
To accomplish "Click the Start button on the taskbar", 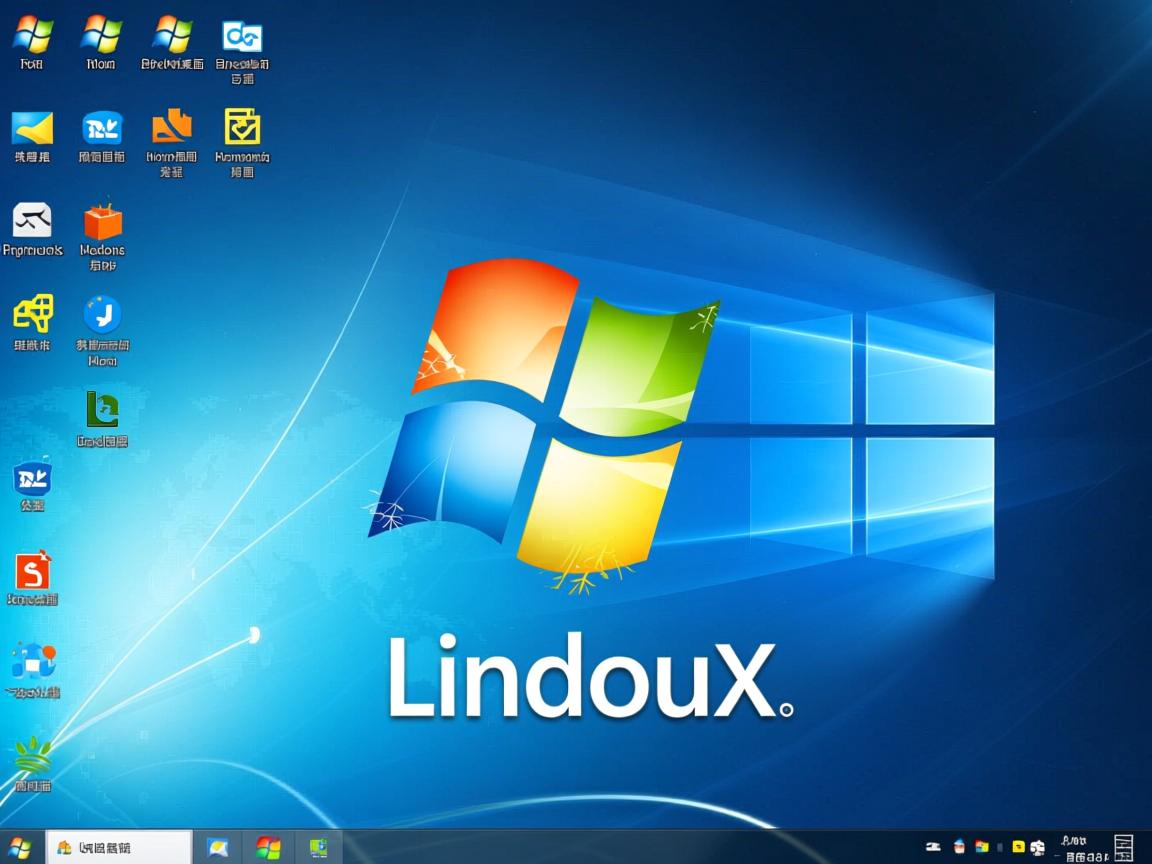I will pyautogui.click(x=16, y=847).
